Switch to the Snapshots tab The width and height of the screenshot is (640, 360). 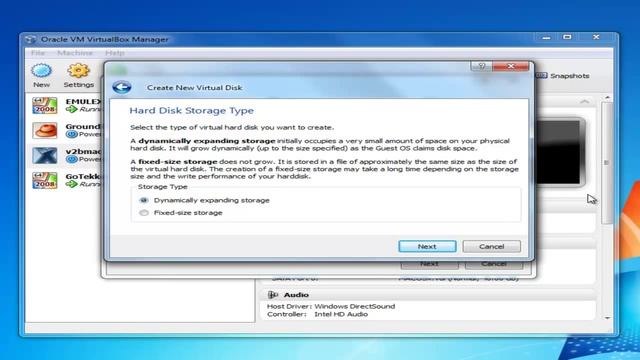(562, 76)
